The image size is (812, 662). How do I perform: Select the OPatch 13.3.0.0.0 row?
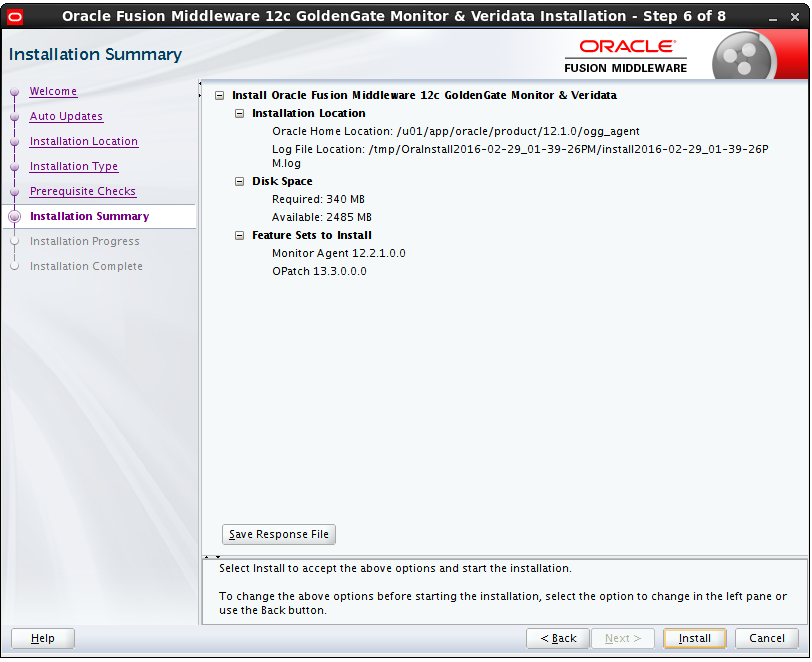[x=319, y=271]
